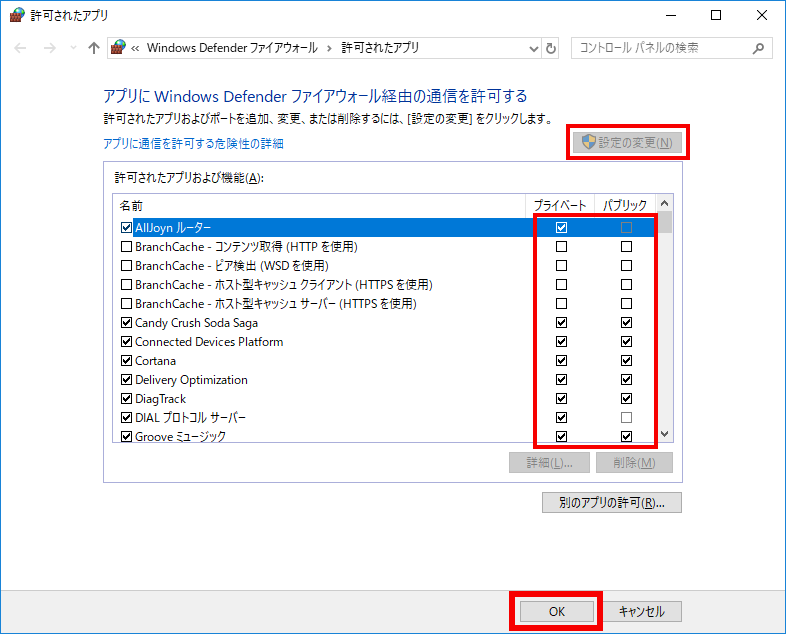Viewport: 786px width, 634px height.
Task: Select the Connected Devices Platform row
Action: [384, 341]
